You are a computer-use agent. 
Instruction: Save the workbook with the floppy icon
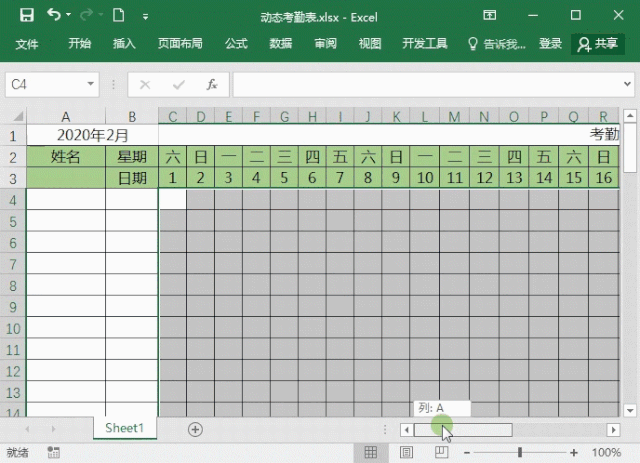click(x=27, y=16)
